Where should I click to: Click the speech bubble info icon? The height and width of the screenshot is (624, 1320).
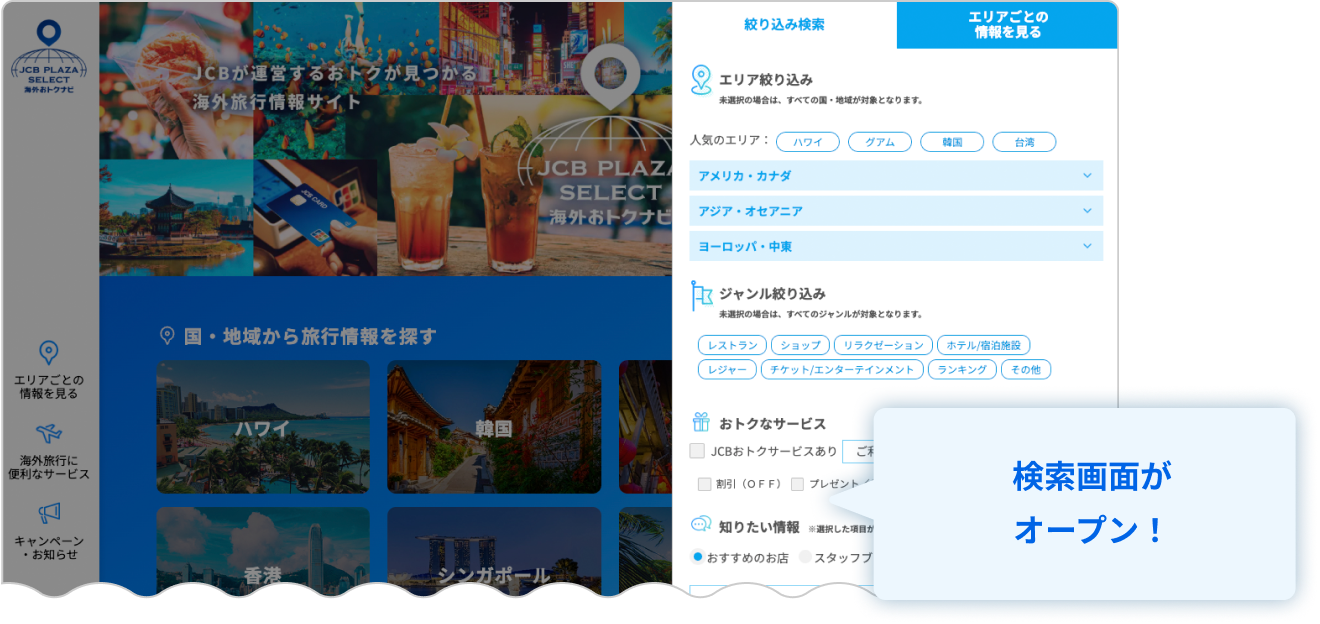click(x=701, y=525)
